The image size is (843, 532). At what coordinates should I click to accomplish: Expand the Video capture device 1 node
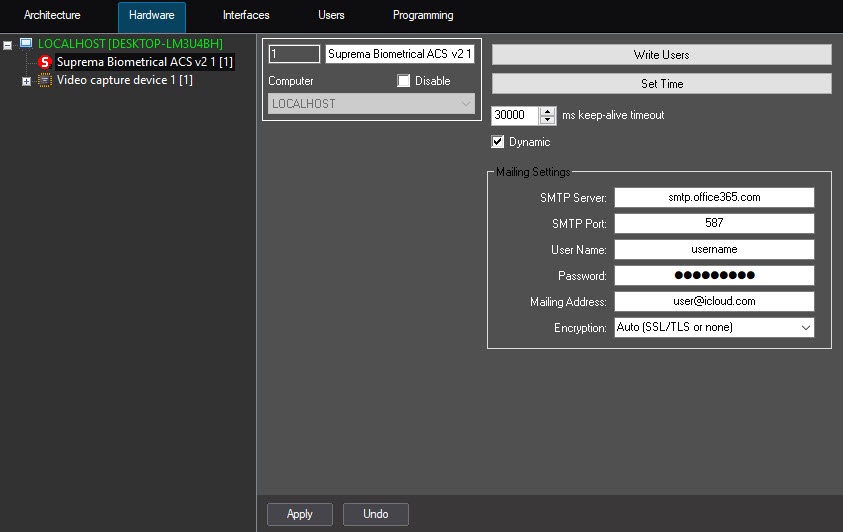[x=27, y=81]
